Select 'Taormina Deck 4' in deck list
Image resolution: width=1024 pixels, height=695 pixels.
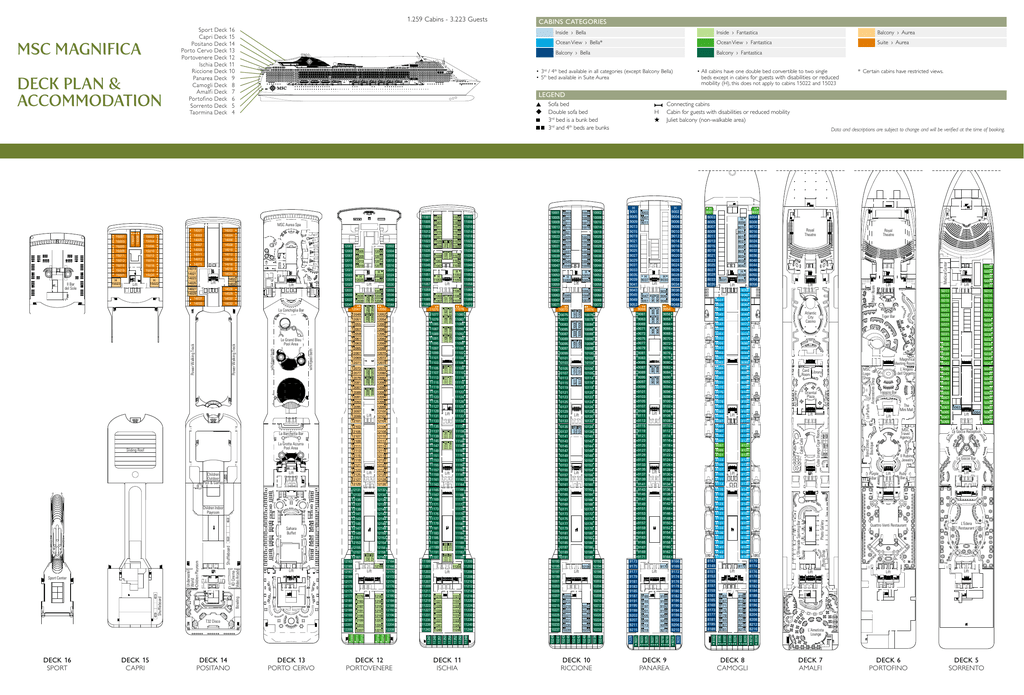coord(212,112)
